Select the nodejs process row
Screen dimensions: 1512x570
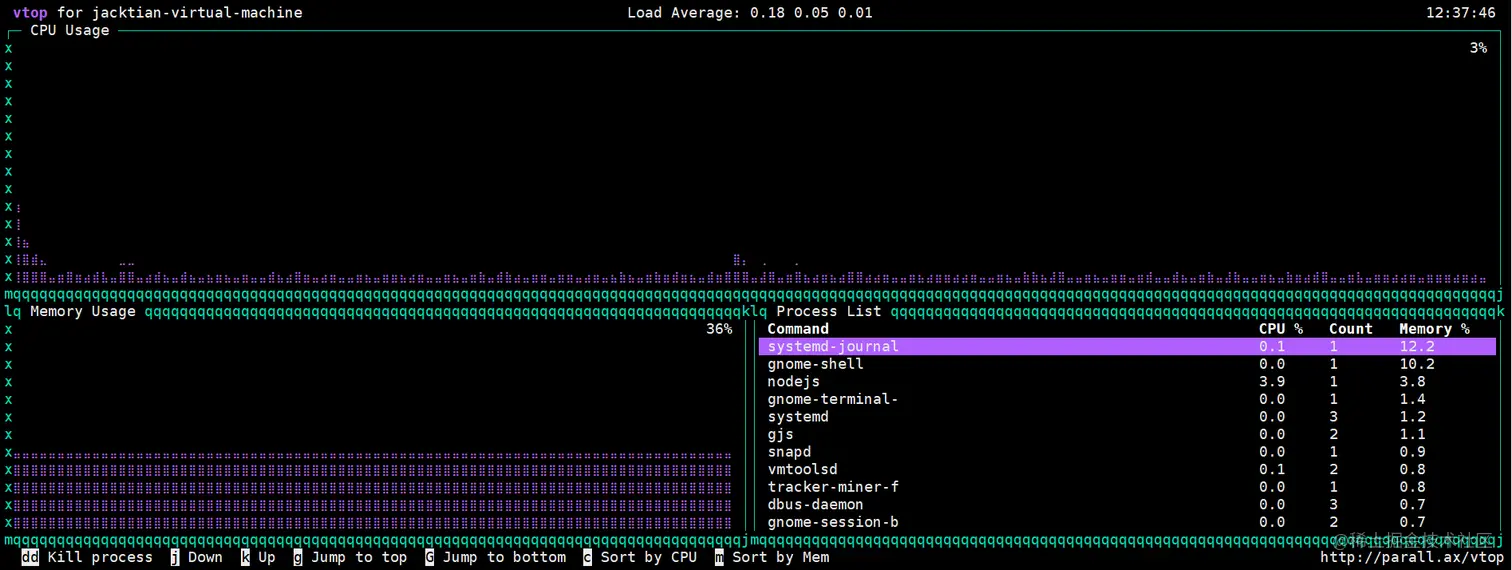pyautogui.click(x=1127, y=382)
